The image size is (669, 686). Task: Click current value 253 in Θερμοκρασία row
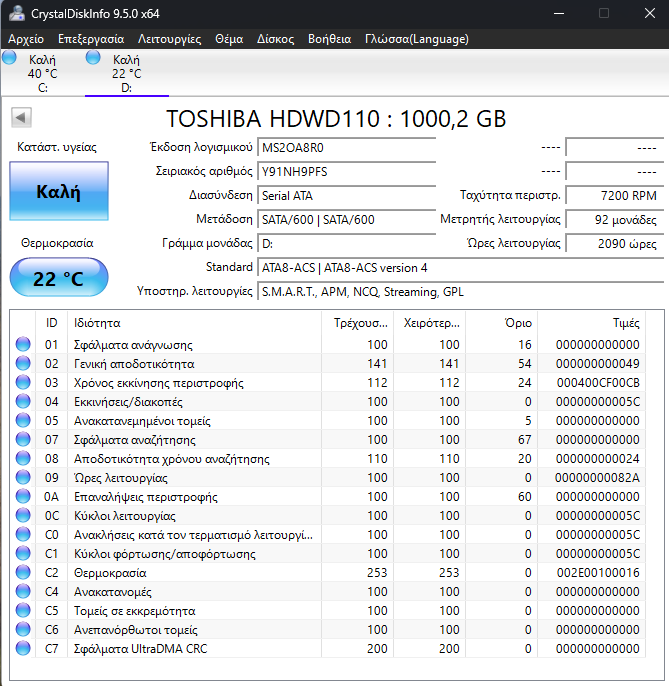point(377,573)
